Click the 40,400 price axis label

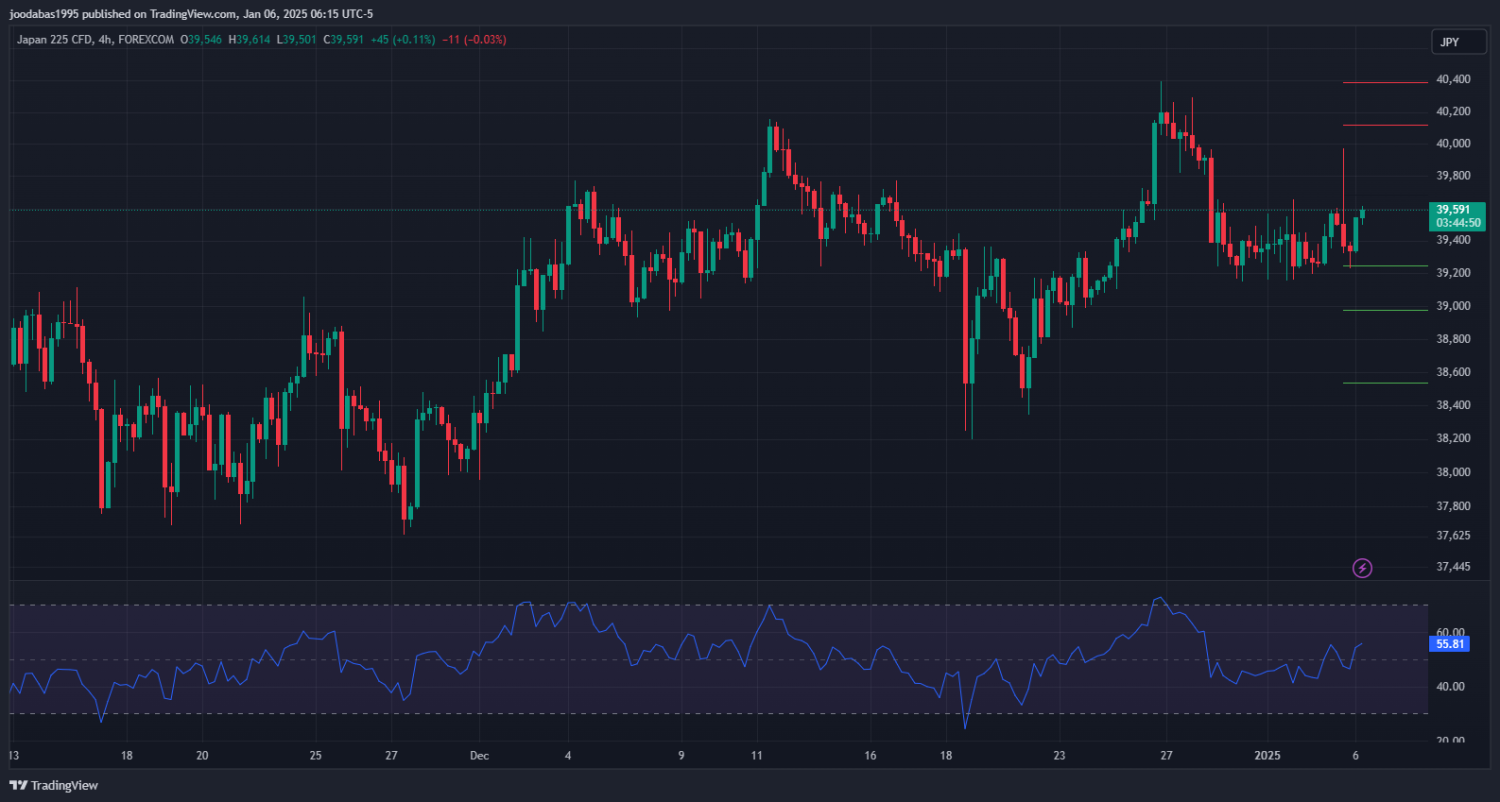click(x=1453, y=79)
